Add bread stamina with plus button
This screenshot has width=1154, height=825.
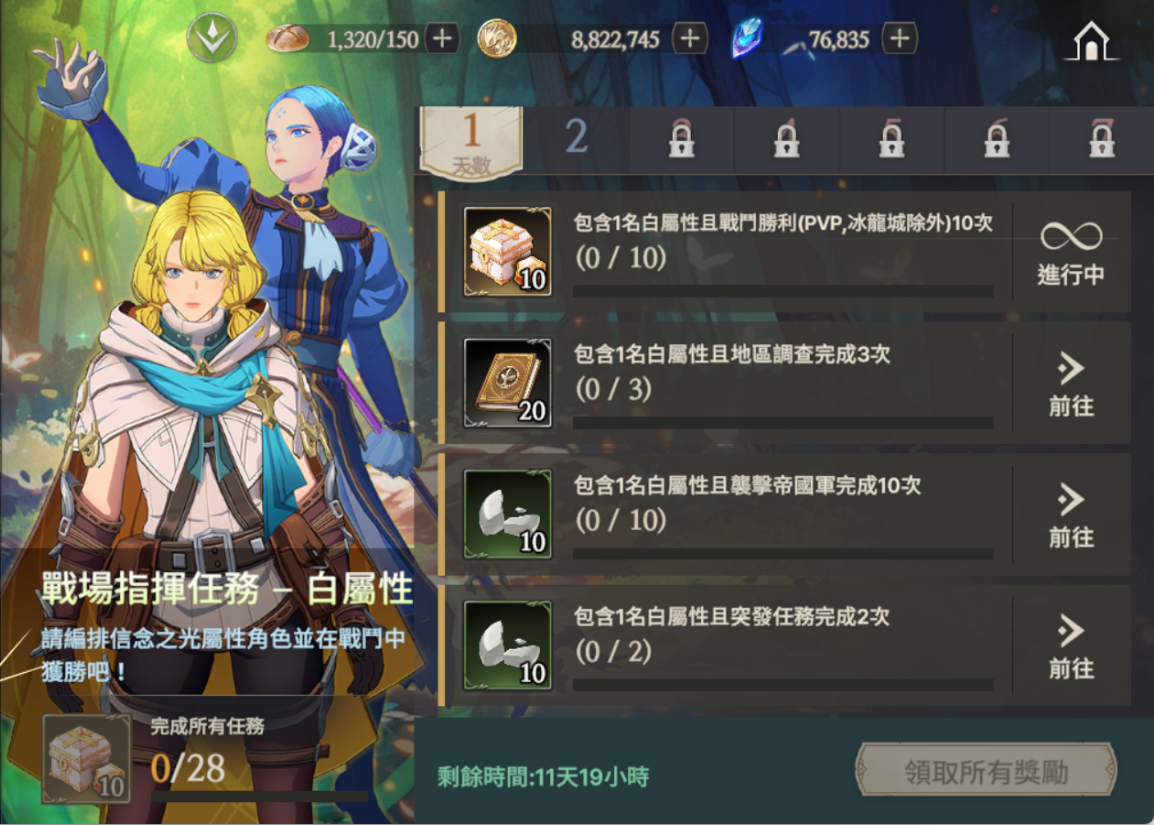coord(442,38)
